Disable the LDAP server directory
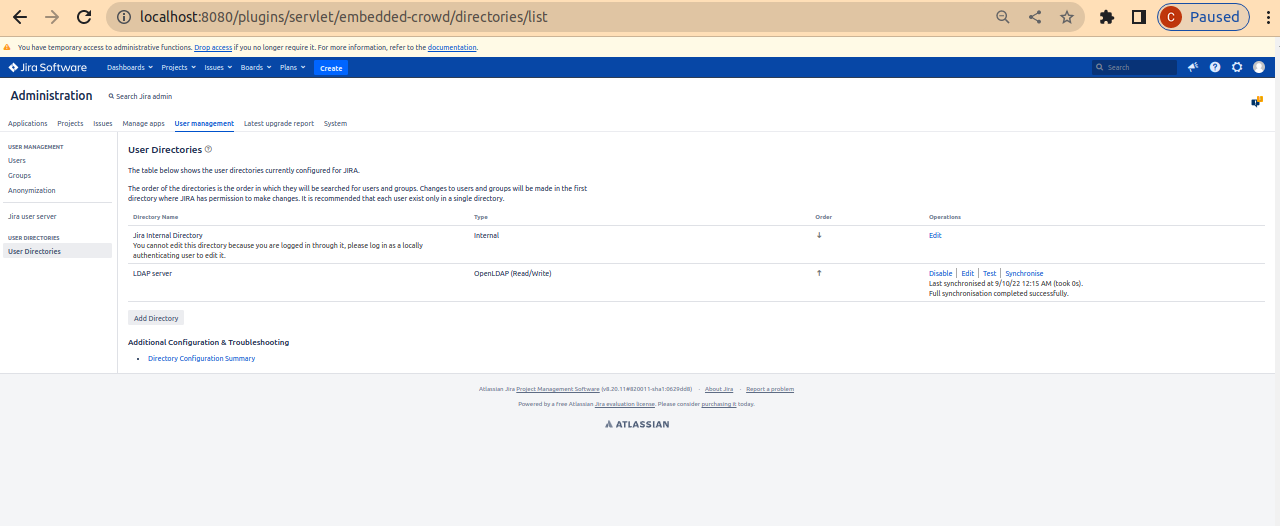Screen dimensions: 1280x526 click(x=941, y=273)
